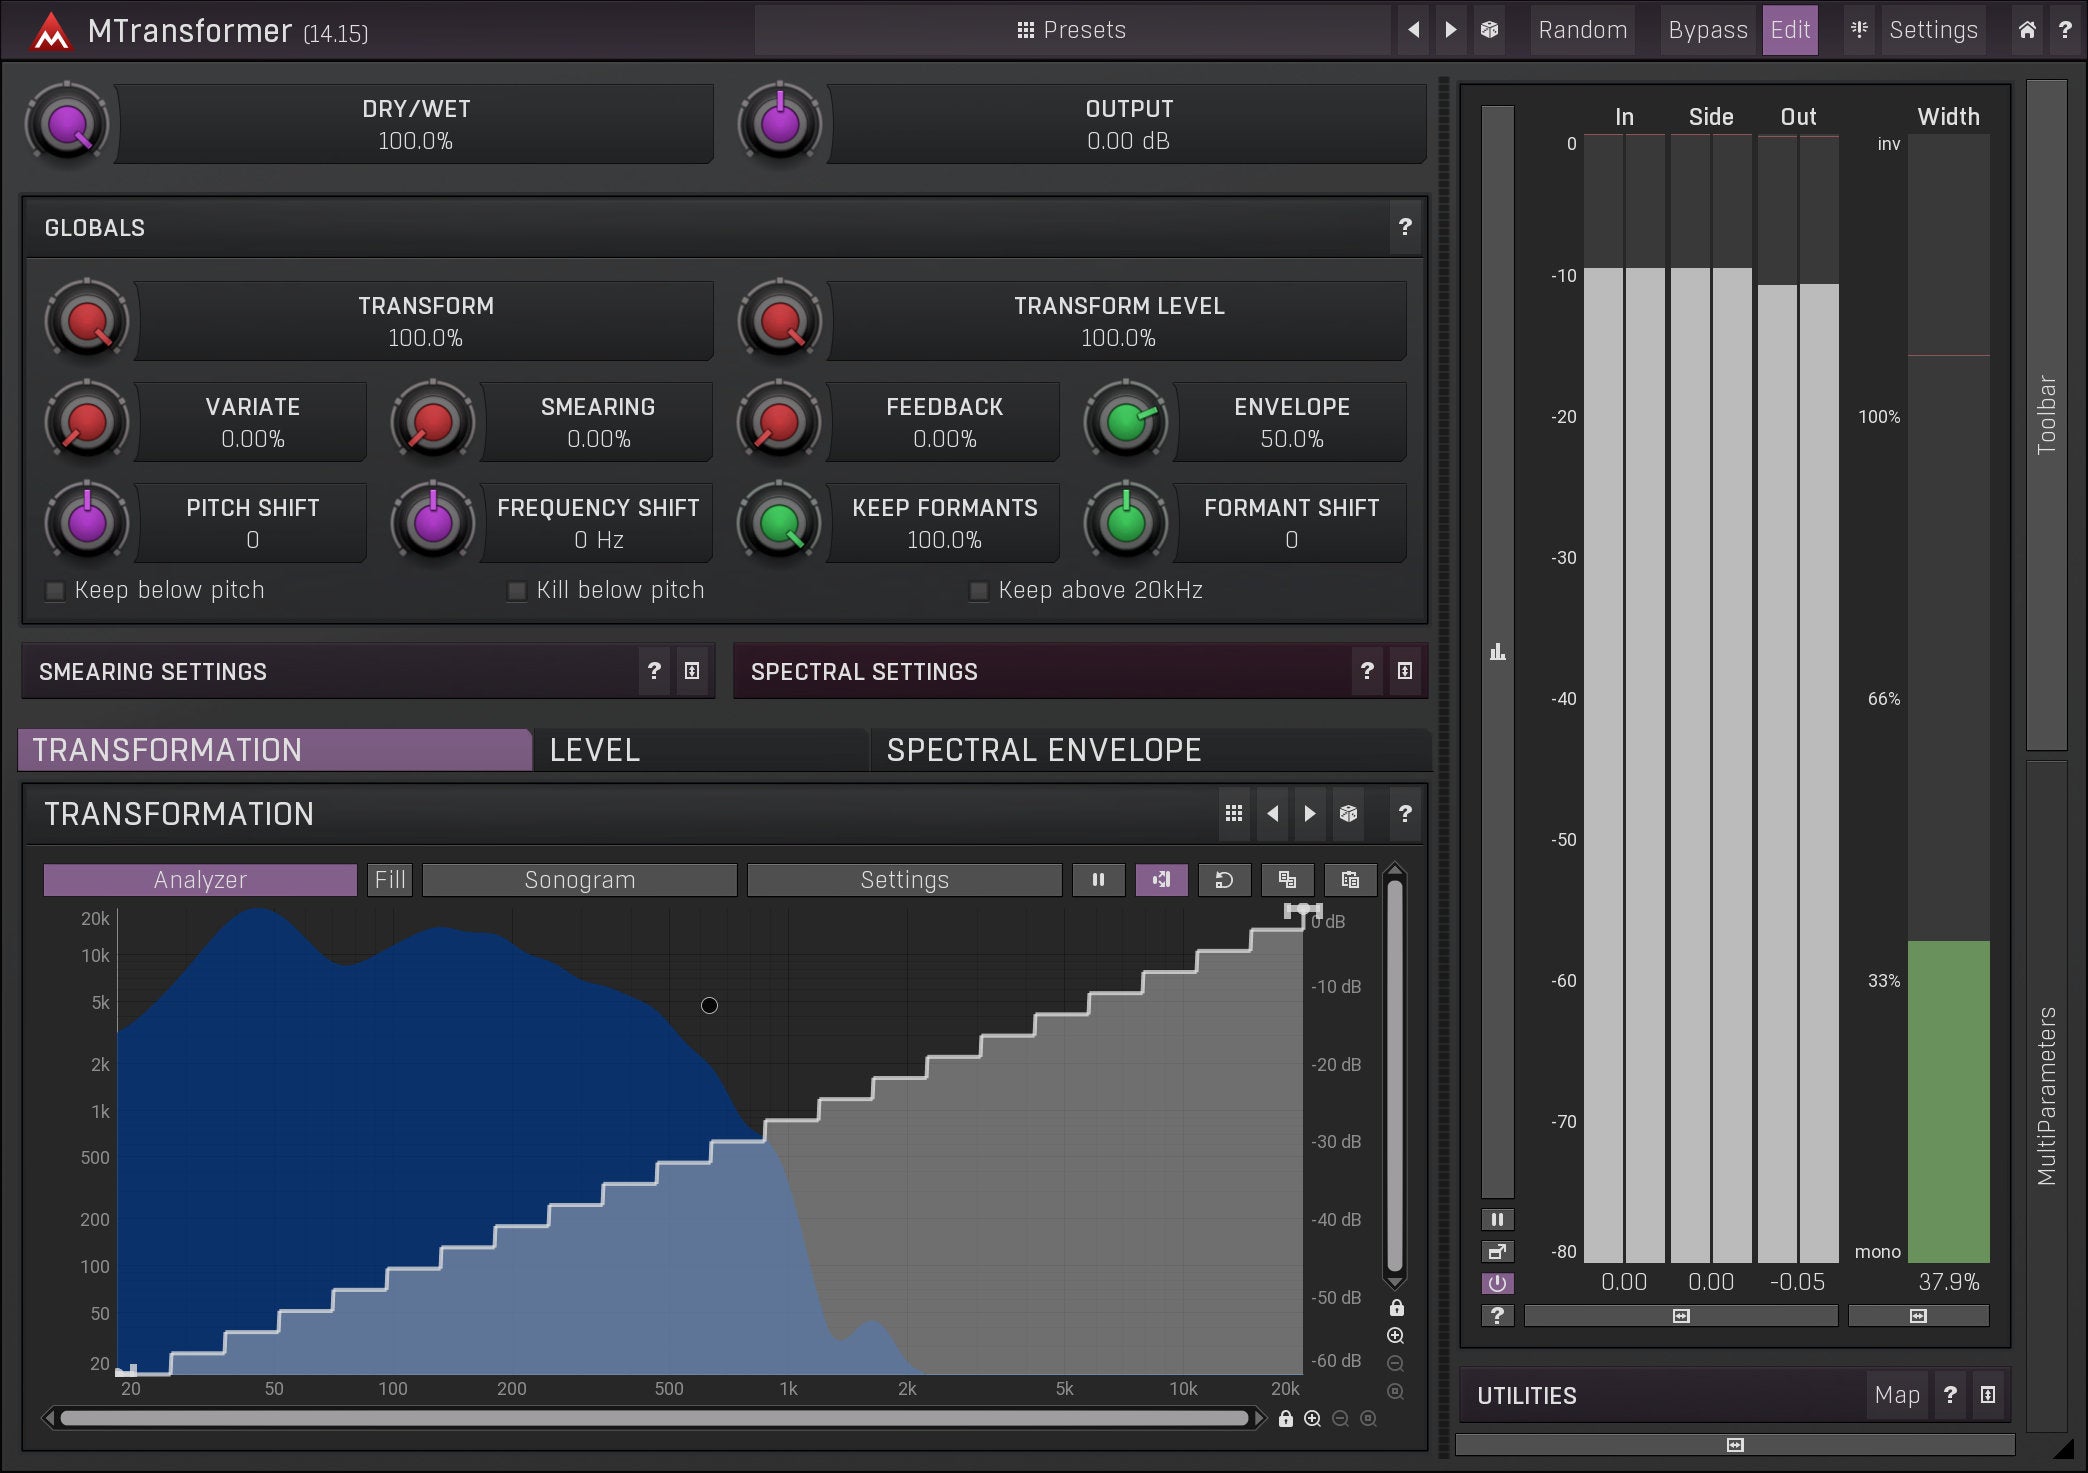
Task: Click the copy icon in the graph toolbar
Action: [x=1287, y=880]
